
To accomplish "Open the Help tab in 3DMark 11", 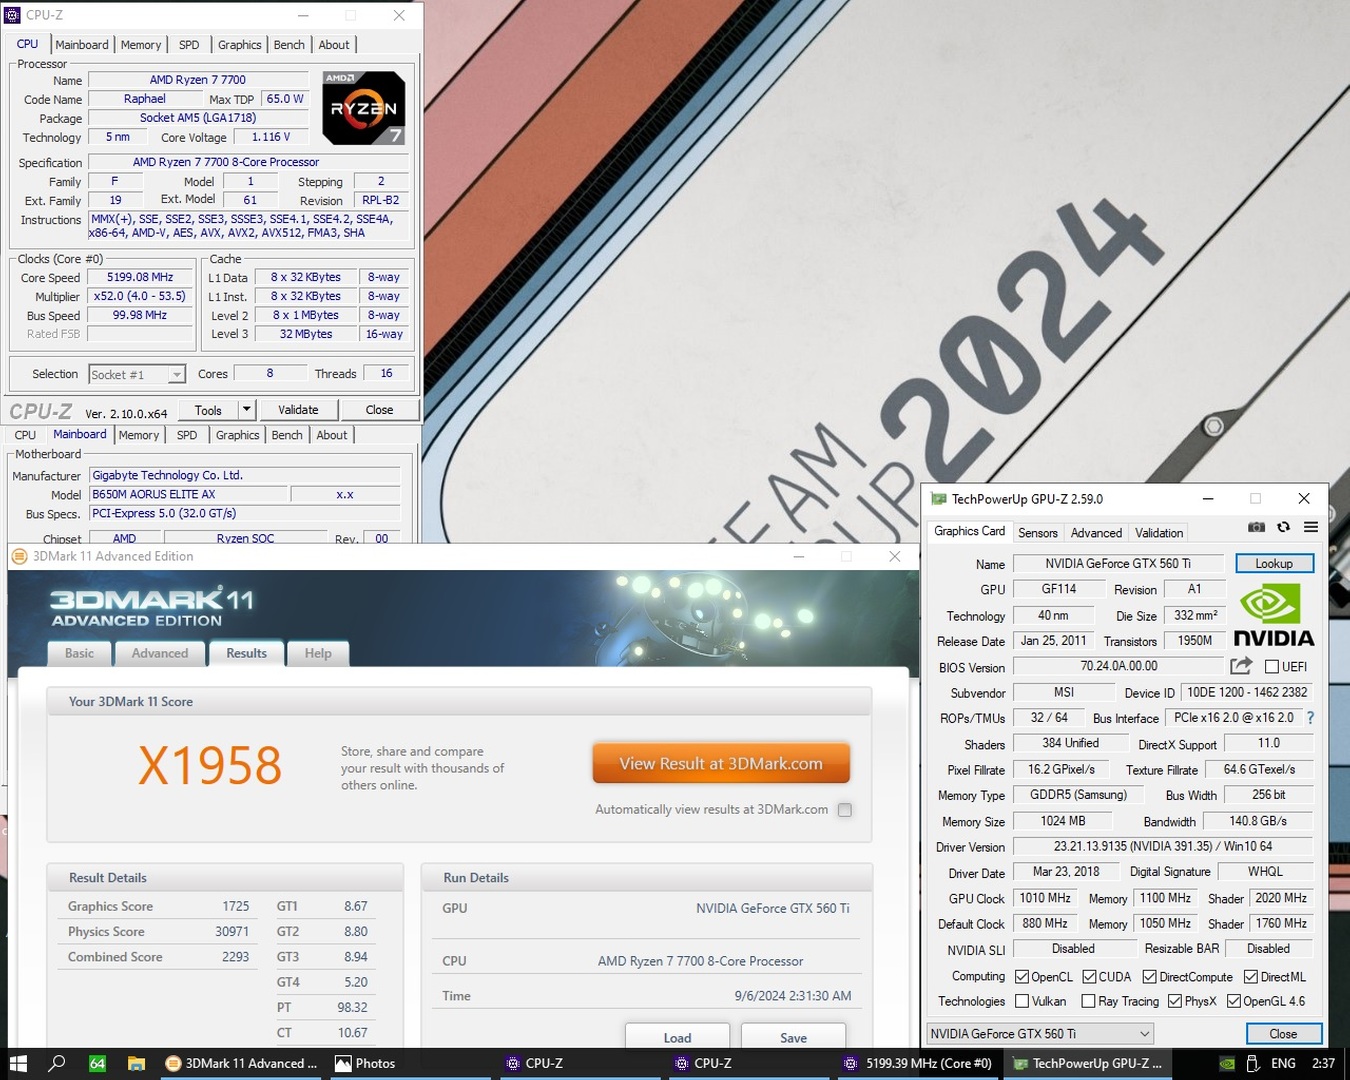I will point(318,653).
